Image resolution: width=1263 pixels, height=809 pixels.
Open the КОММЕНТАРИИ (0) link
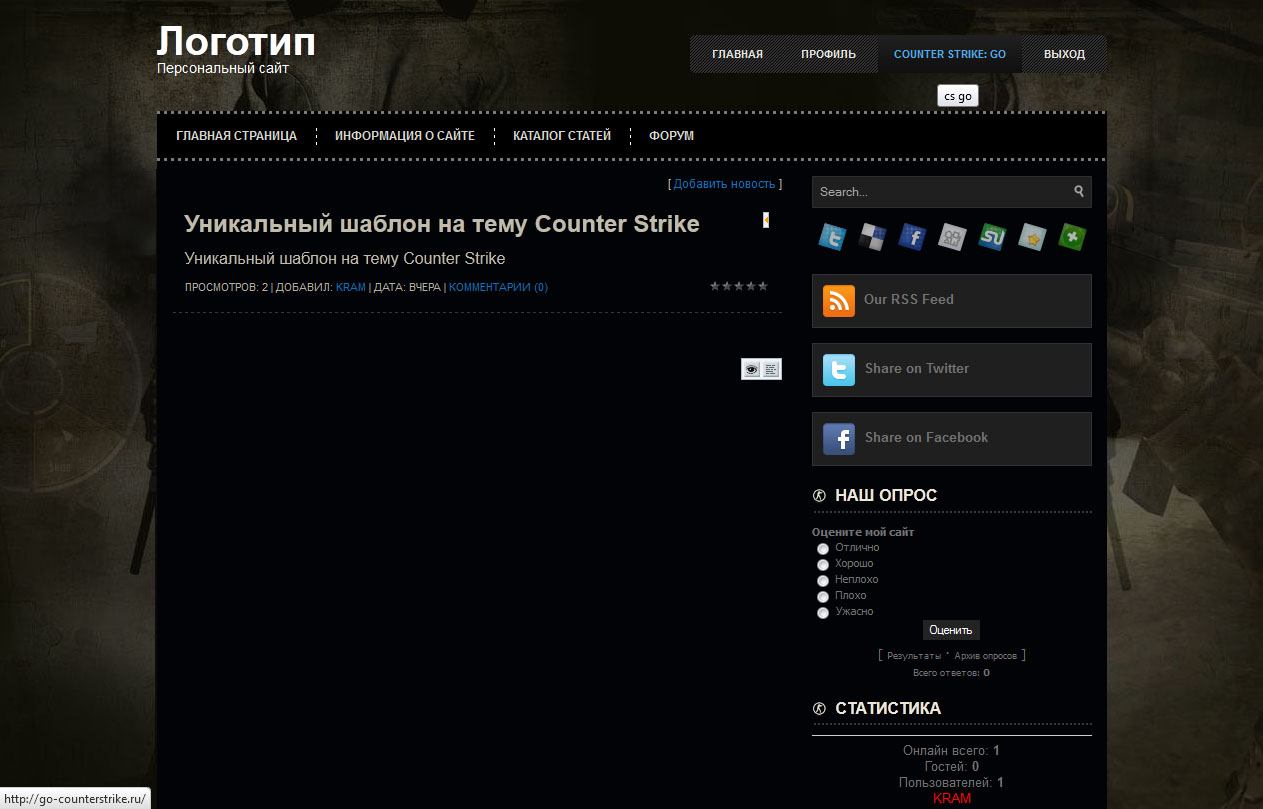point(498,287)
